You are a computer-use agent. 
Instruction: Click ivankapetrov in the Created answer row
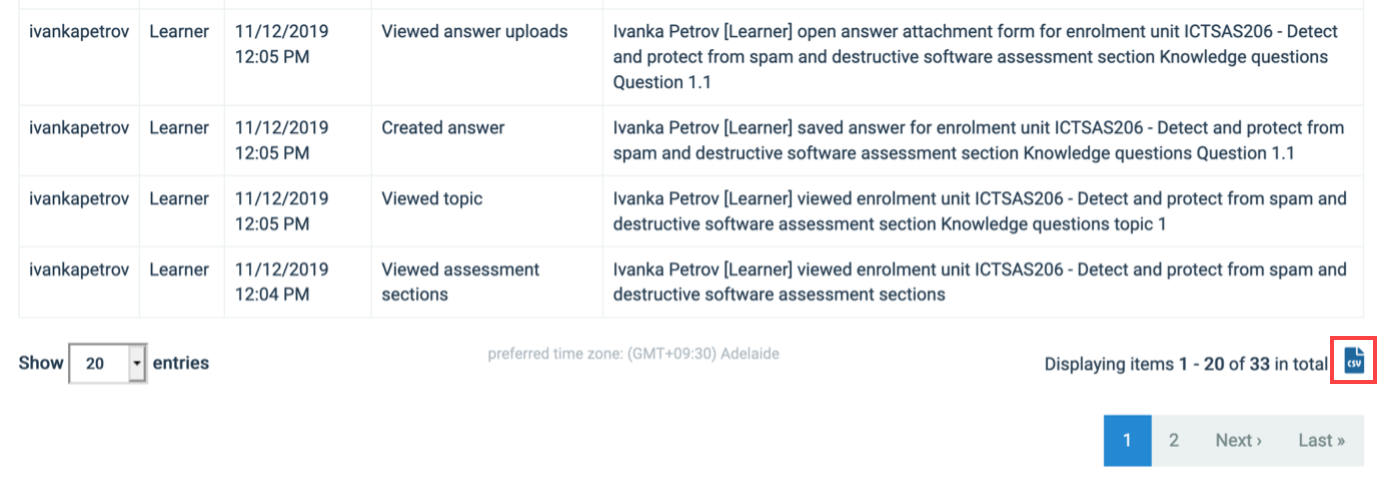pyautogui.click(x=79, y=127)
